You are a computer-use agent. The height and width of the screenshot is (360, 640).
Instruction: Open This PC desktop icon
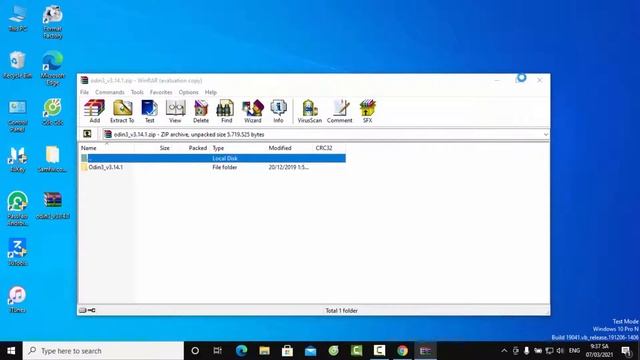(x=18, y=18)
